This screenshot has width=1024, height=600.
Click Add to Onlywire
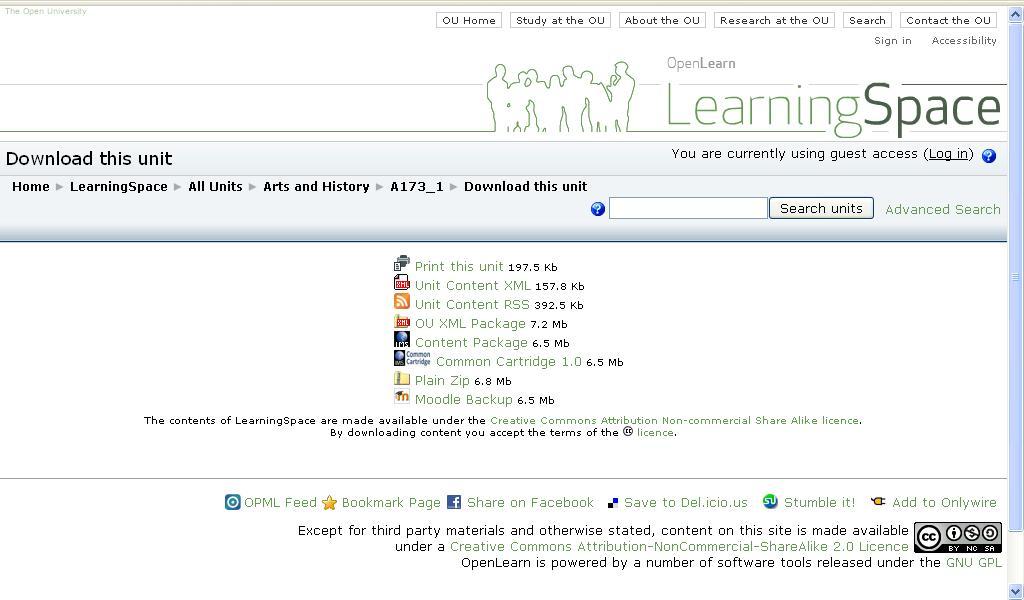[944, 502]
